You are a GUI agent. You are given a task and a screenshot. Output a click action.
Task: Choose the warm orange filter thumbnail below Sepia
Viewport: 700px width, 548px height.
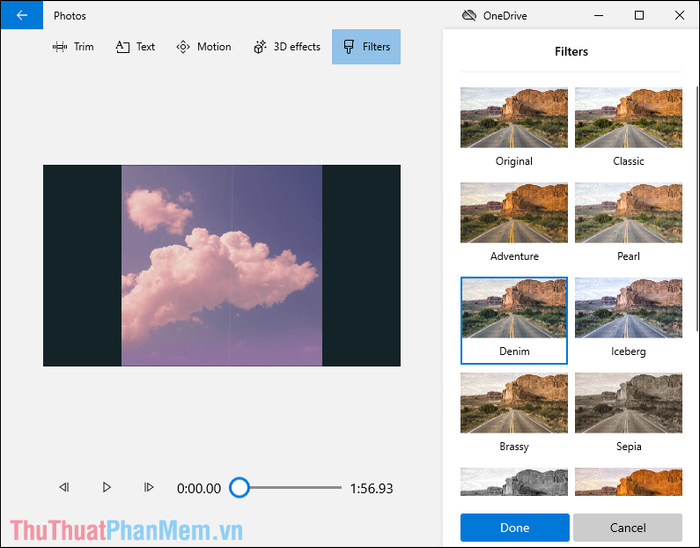pyautogui.click(x=629, y=482)
